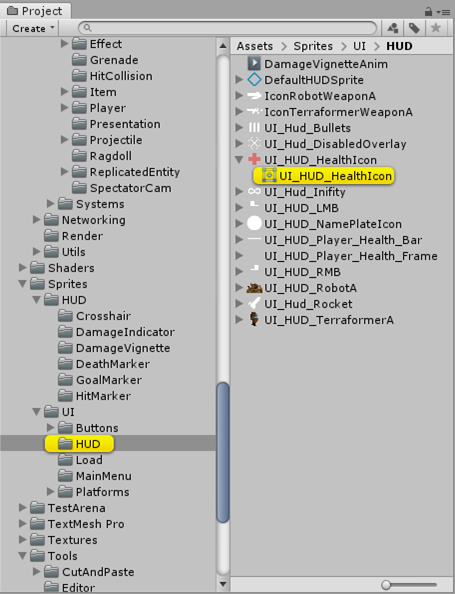Viewport: 455px width, 594px height.
Task: Click Sprites in the breadcrumb path
Action: point(313,46)
